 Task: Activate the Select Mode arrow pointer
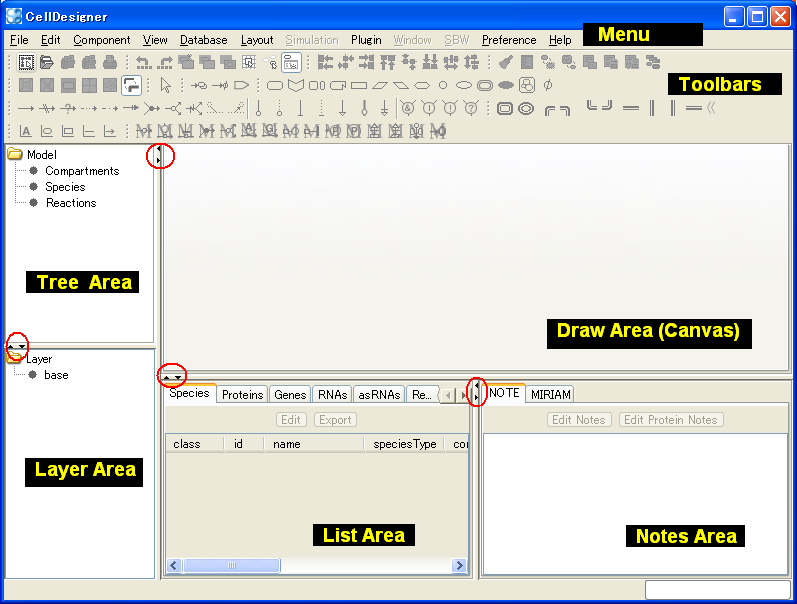coord(166,85)
